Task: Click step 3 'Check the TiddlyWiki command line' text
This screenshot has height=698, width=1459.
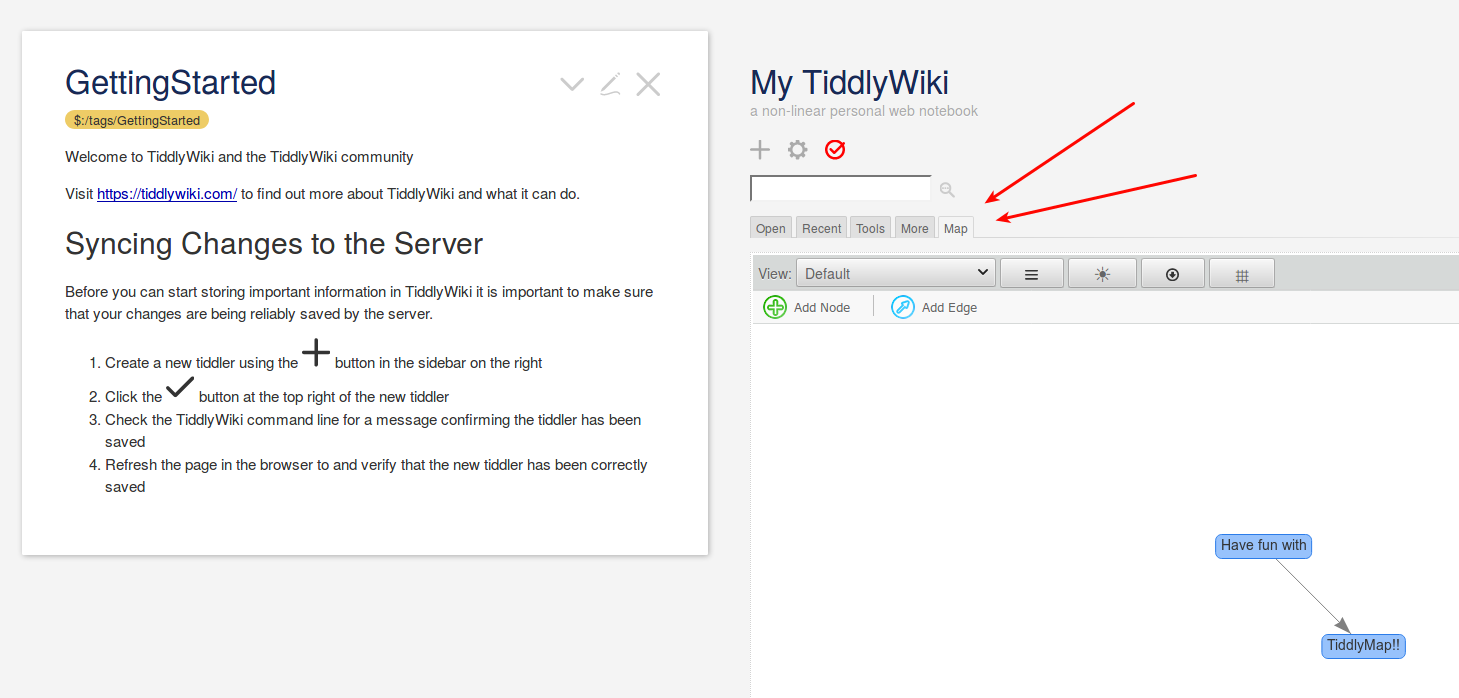Action: pos(373,431)
